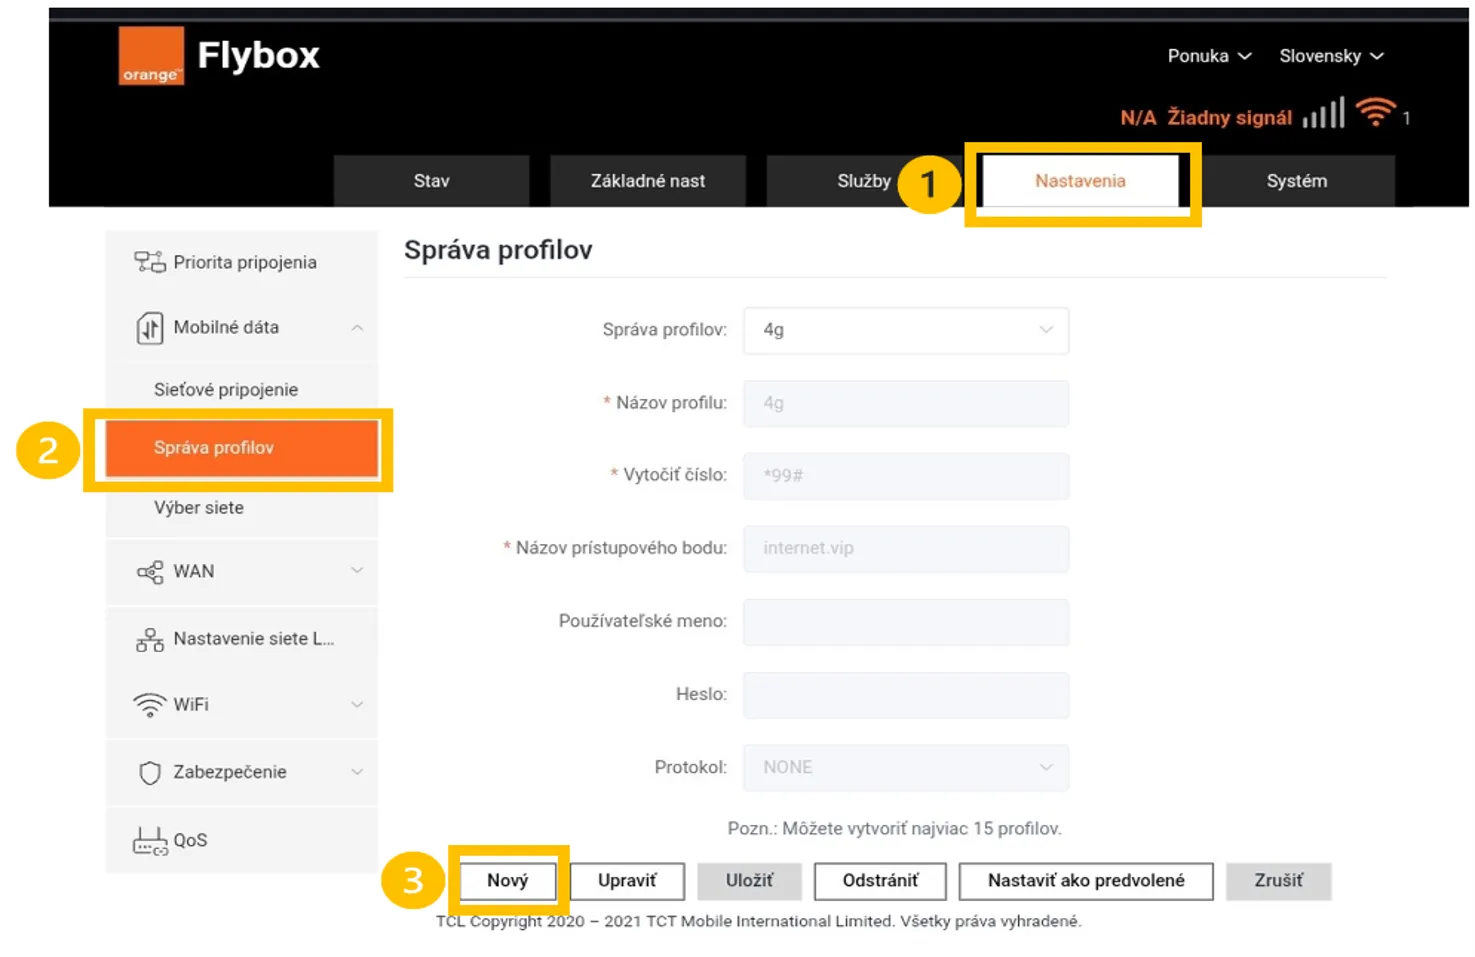Click the 'Pozn.: Môžete vytvoriť najviac 15 profilov.' note
This screenshot has width=1475, height=957.
[894, 829]
